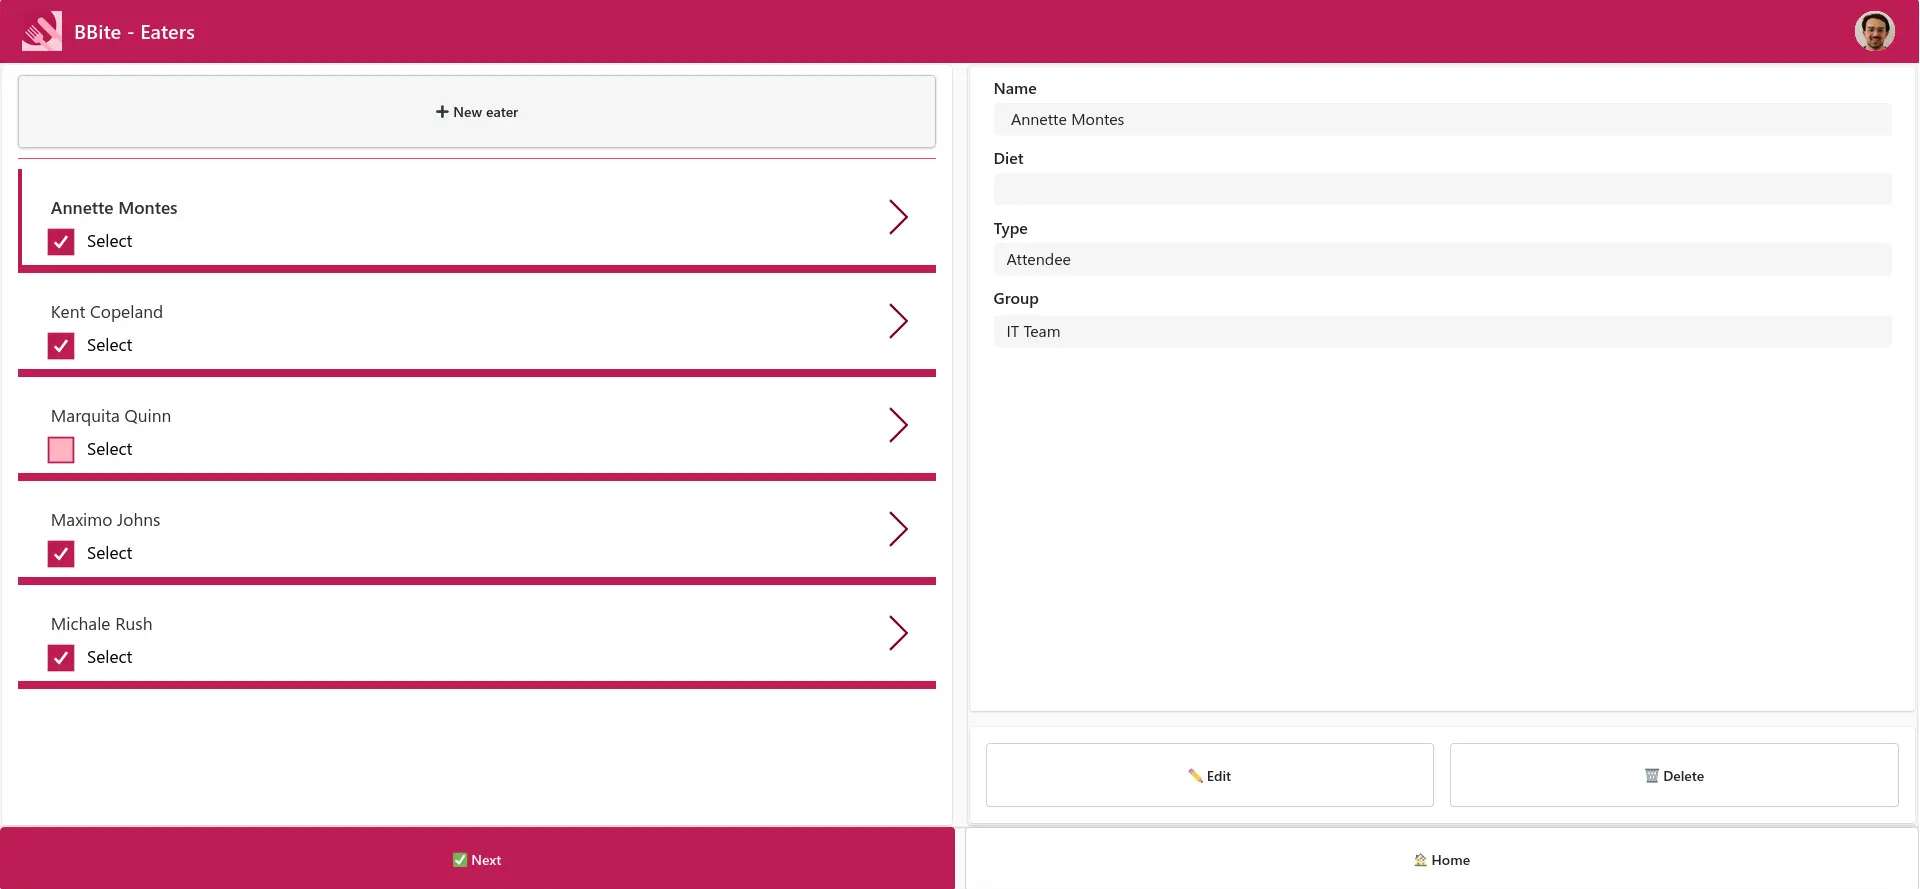Click the empty Diet field
The height and width of the screenshot is (889, 1920).
pyautogui.click(x=1441, y=189)
